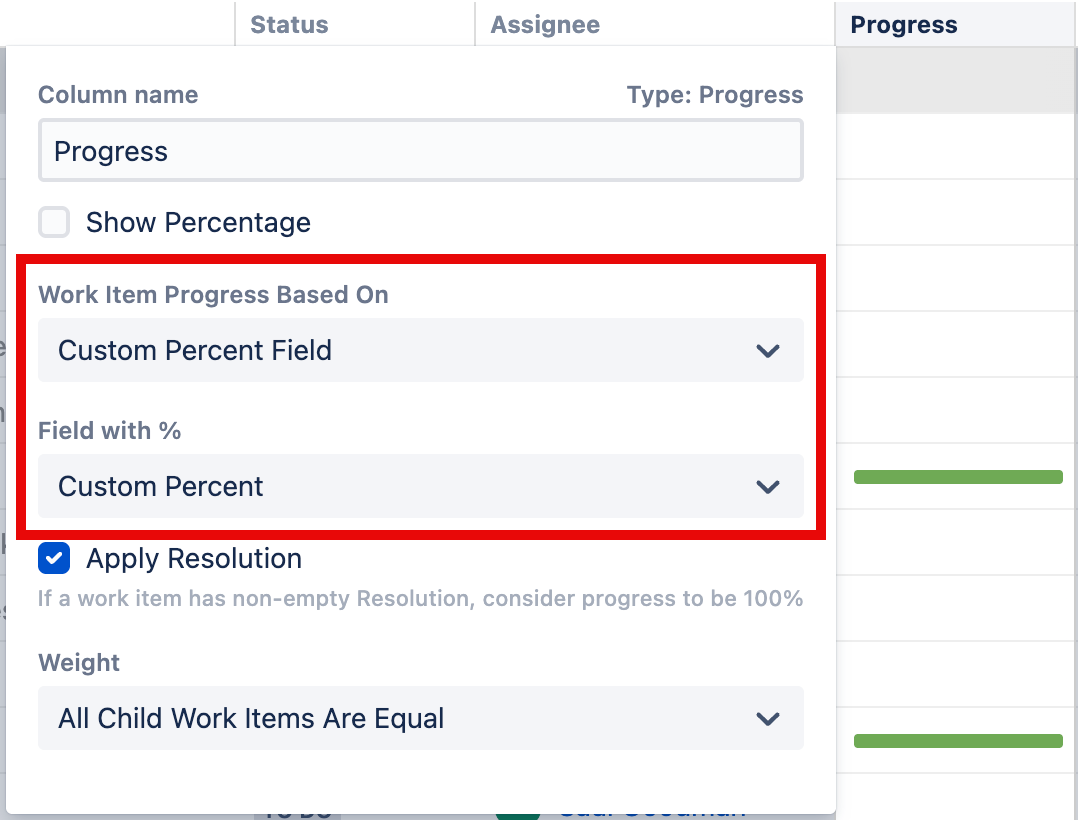The width and height of the screenshot is (1078, 820).
Task: Click the Progress column header
Action: pos(903,24)
